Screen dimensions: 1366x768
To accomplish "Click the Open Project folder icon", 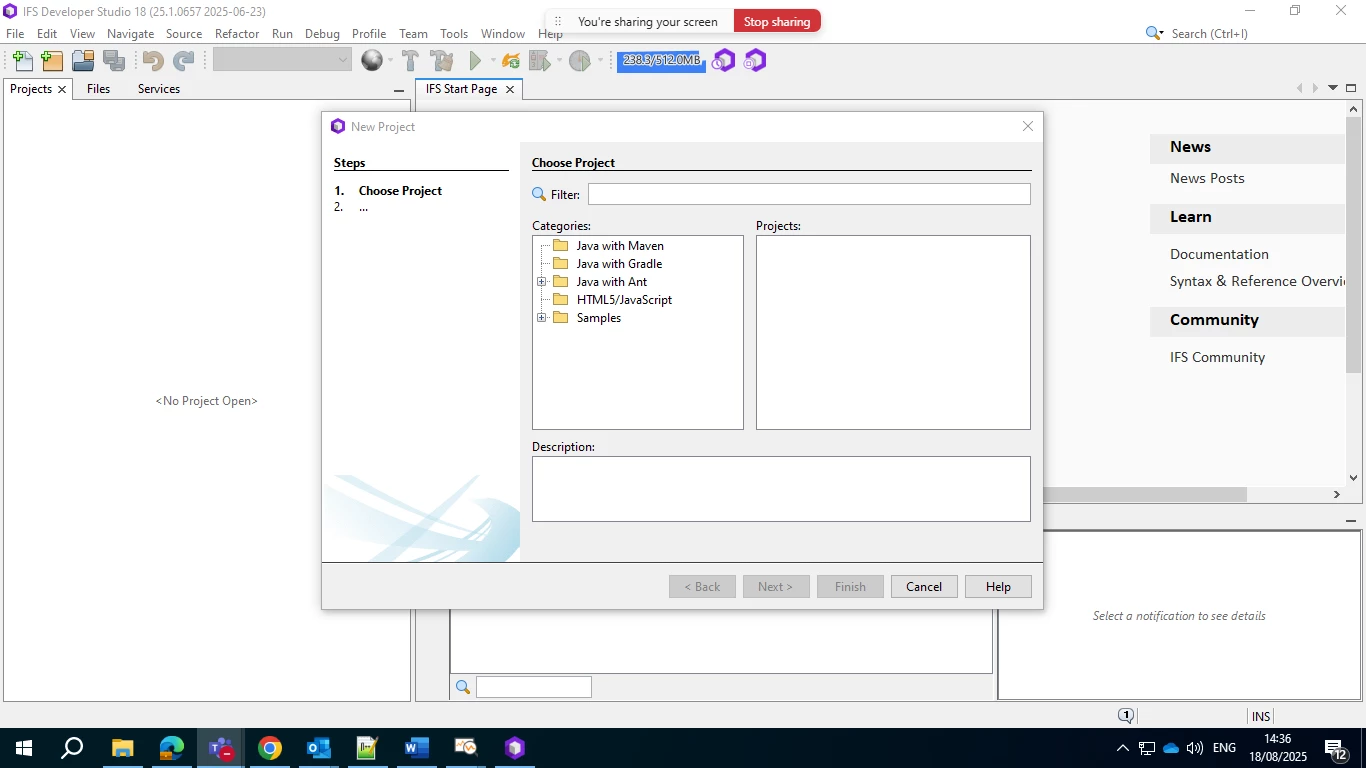I will (x=83, y=61).
